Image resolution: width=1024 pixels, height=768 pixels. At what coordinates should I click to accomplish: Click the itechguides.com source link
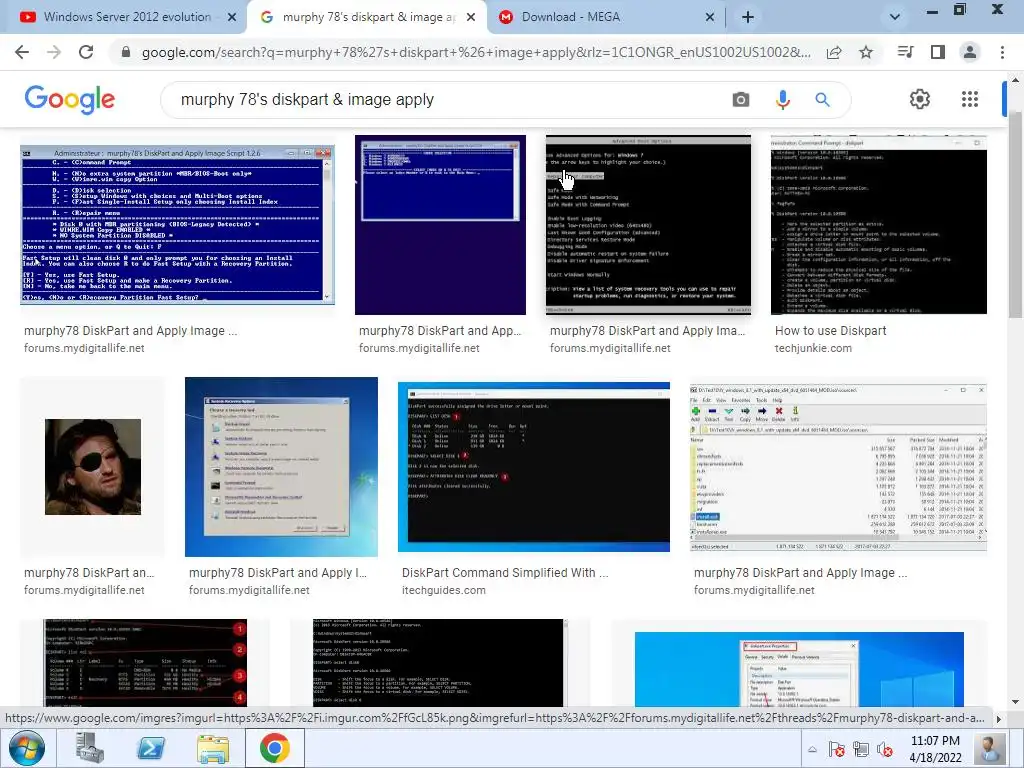[x=443, y=590]
